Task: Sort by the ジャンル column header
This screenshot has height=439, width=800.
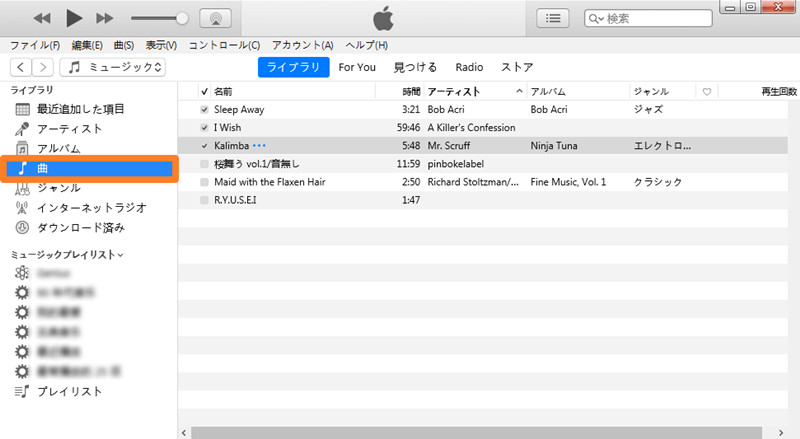Action: 651,91
